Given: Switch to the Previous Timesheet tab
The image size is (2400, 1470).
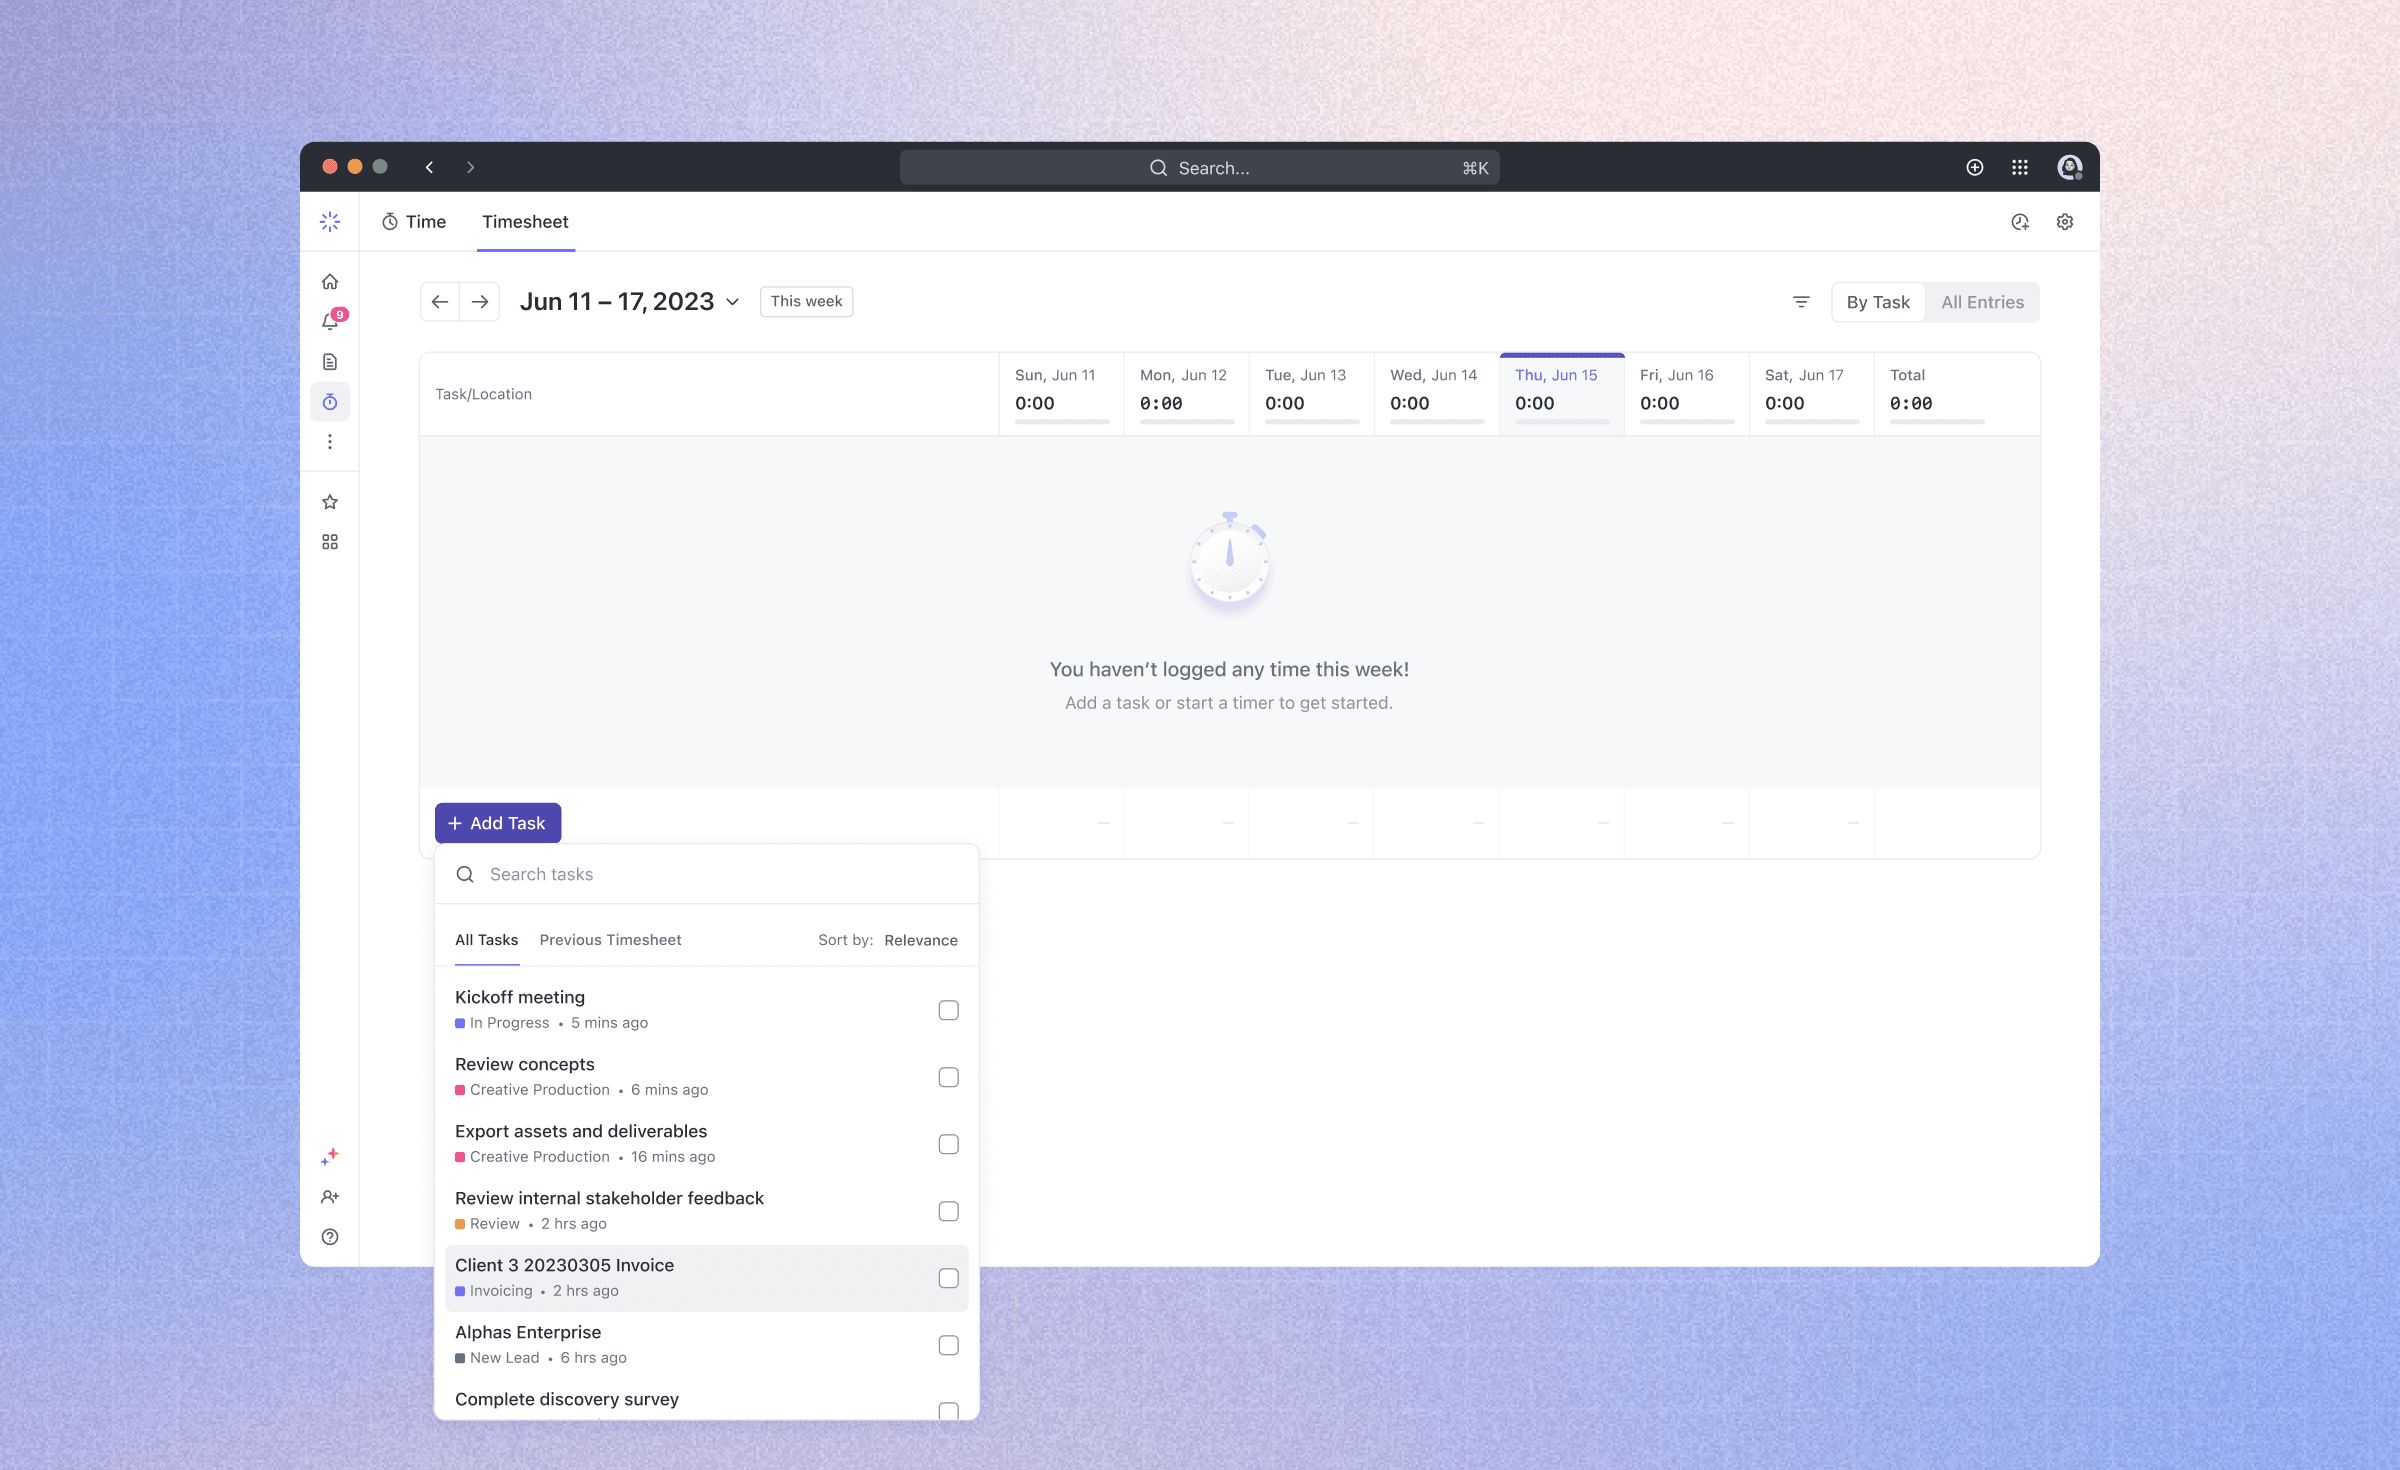Looking at the screenshot, I should [x=610, y=940].
